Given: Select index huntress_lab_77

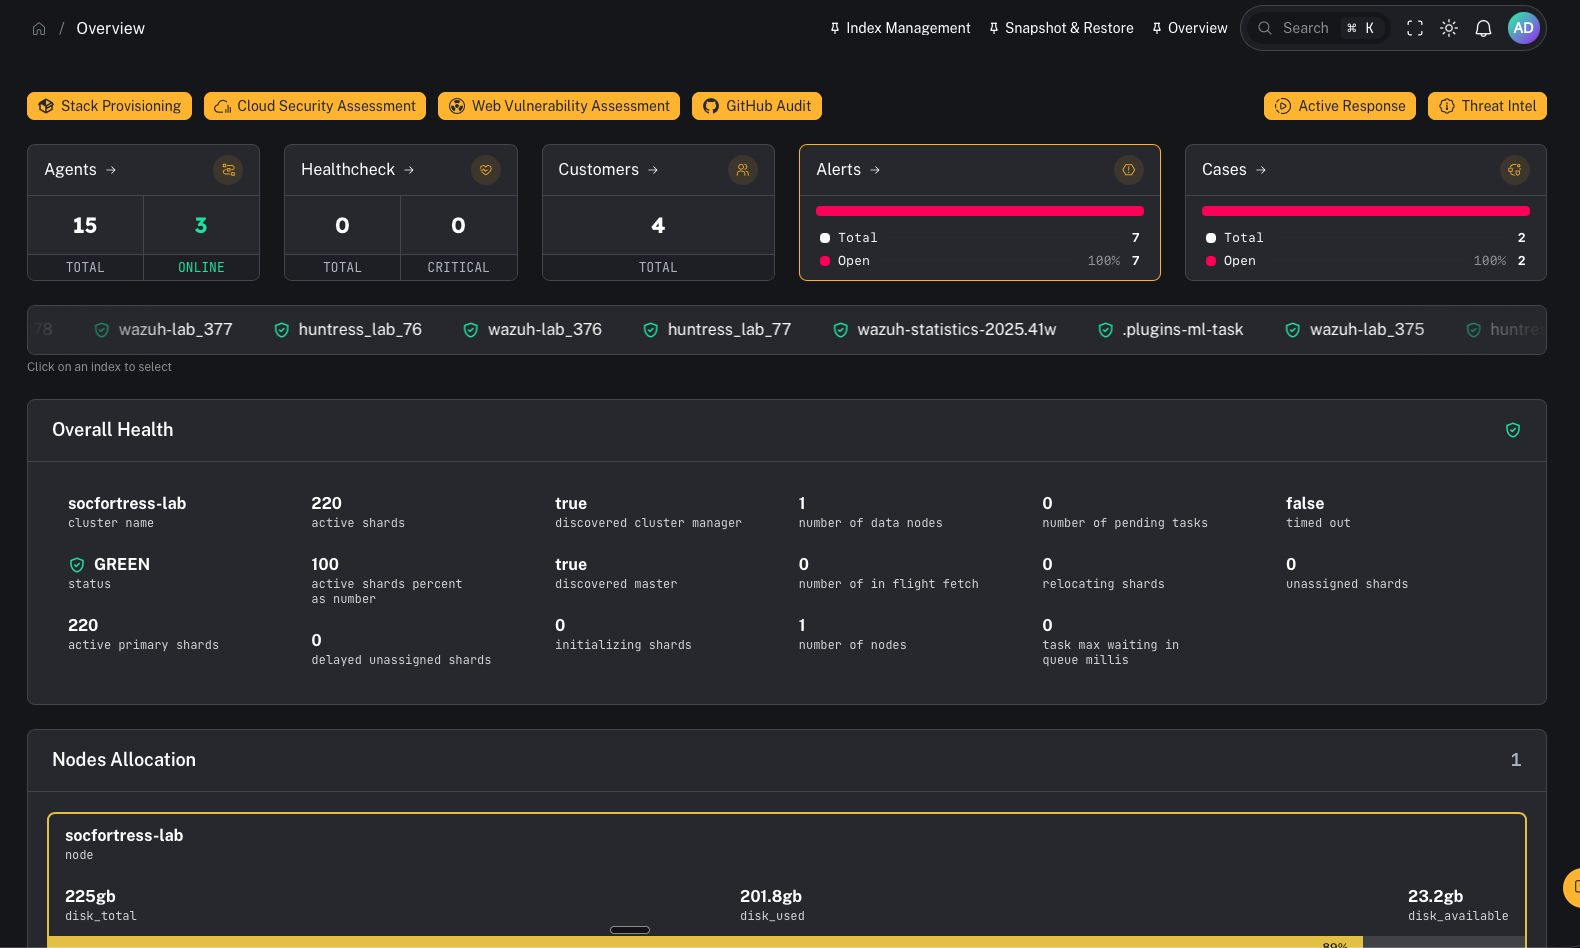Looking at the screenshot, I should (x=717, y=330).
